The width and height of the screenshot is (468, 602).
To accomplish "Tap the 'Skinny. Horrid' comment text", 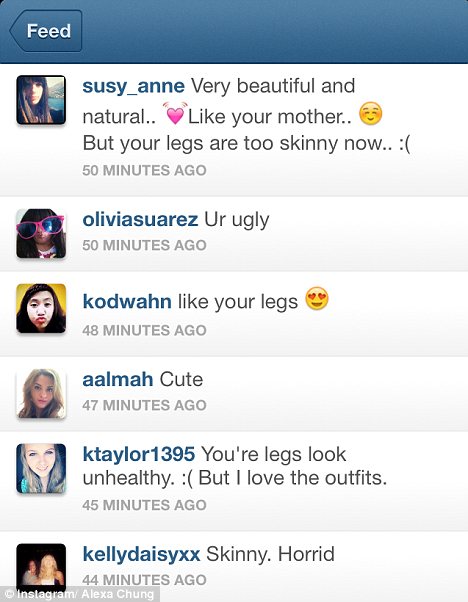I will point(271,554).
